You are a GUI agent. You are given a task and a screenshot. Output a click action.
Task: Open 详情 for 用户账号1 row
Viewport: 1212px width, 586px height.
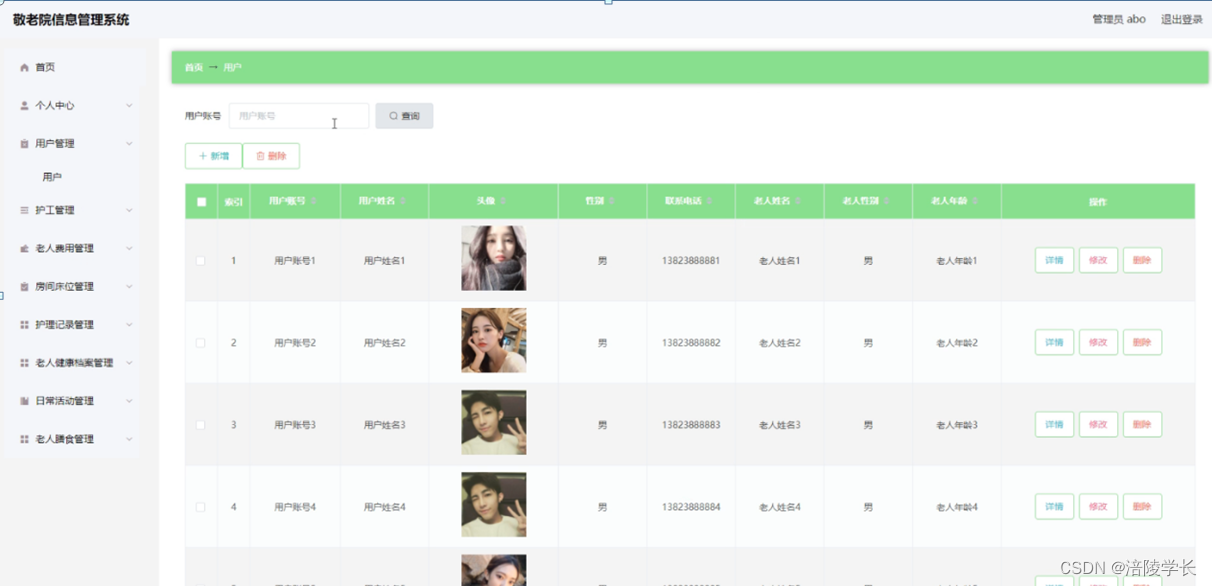click(1054, 260)
